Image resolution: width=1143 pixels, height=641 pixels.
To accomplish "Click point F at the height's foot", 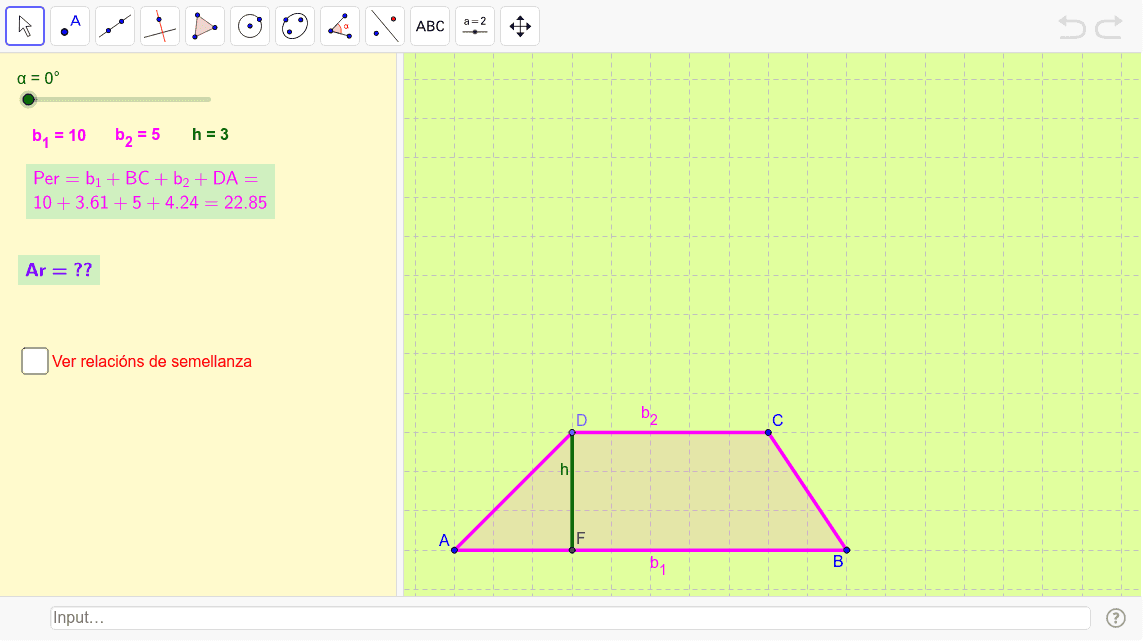I will click(x=572, y=550).
